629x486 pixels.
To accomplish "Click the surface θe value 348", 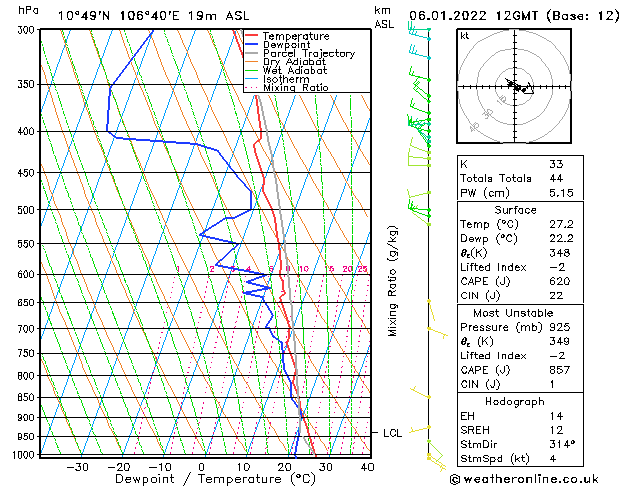I will coord(560,253).
